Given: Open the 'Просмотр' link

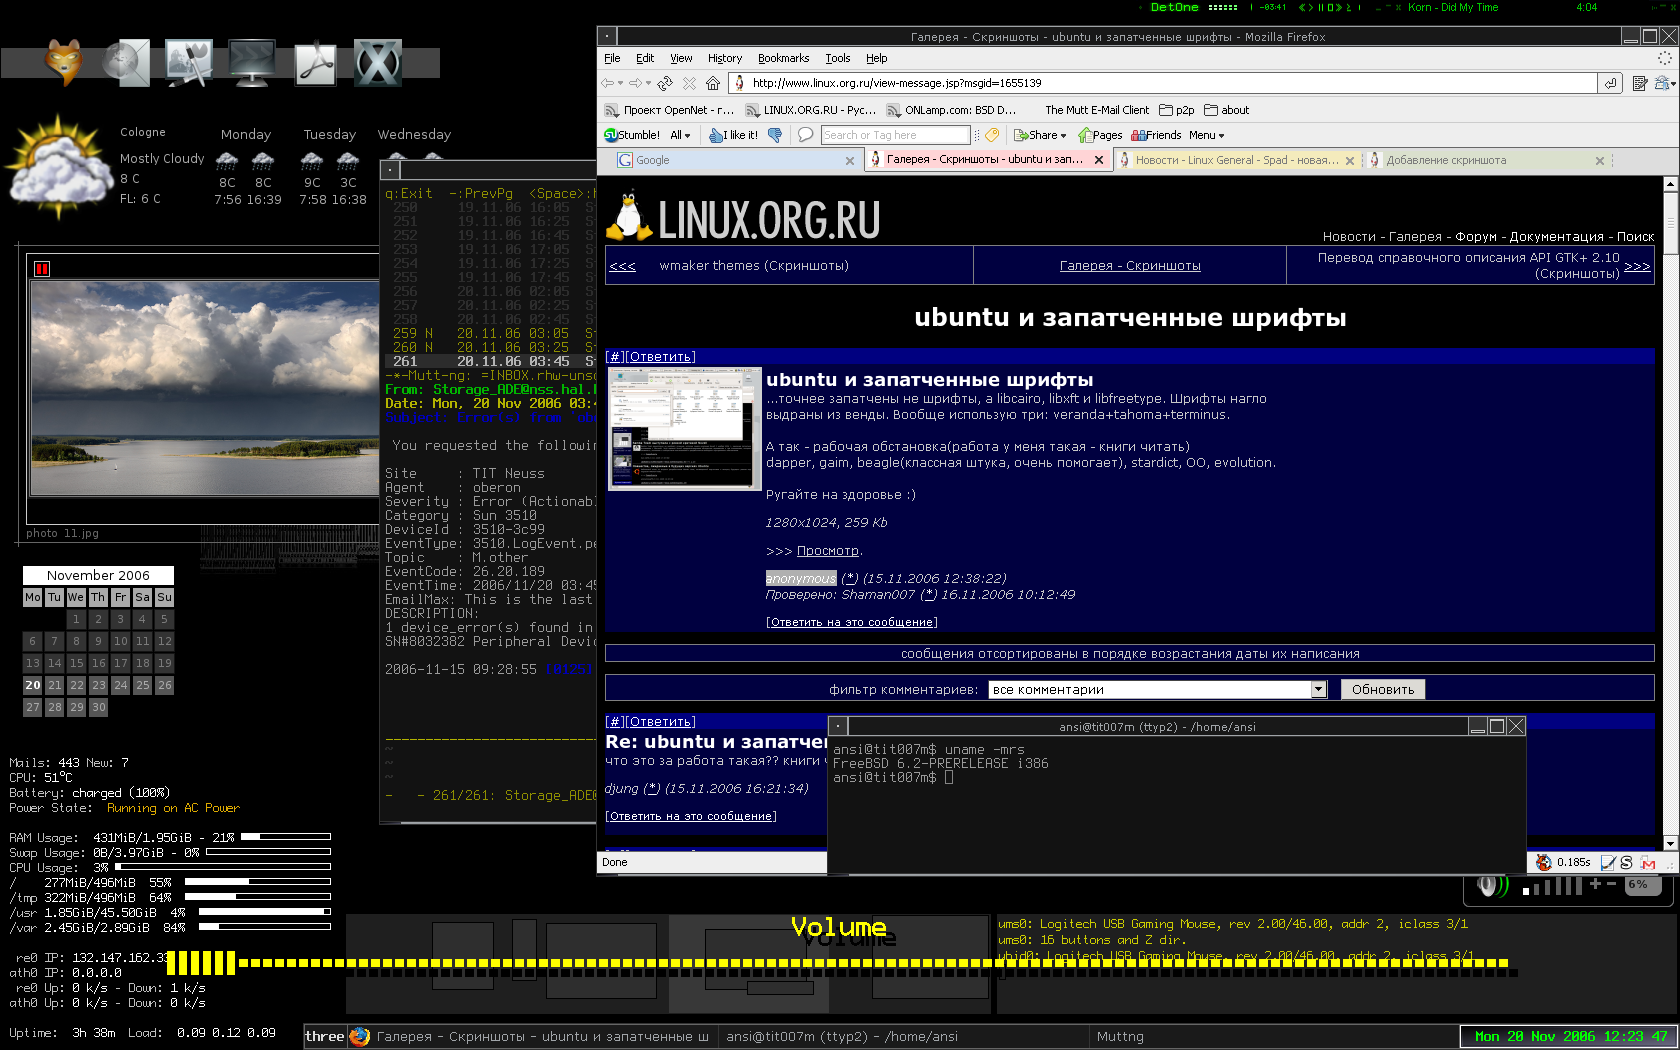Looking at the screenshot, I should (x=828, y=550).
